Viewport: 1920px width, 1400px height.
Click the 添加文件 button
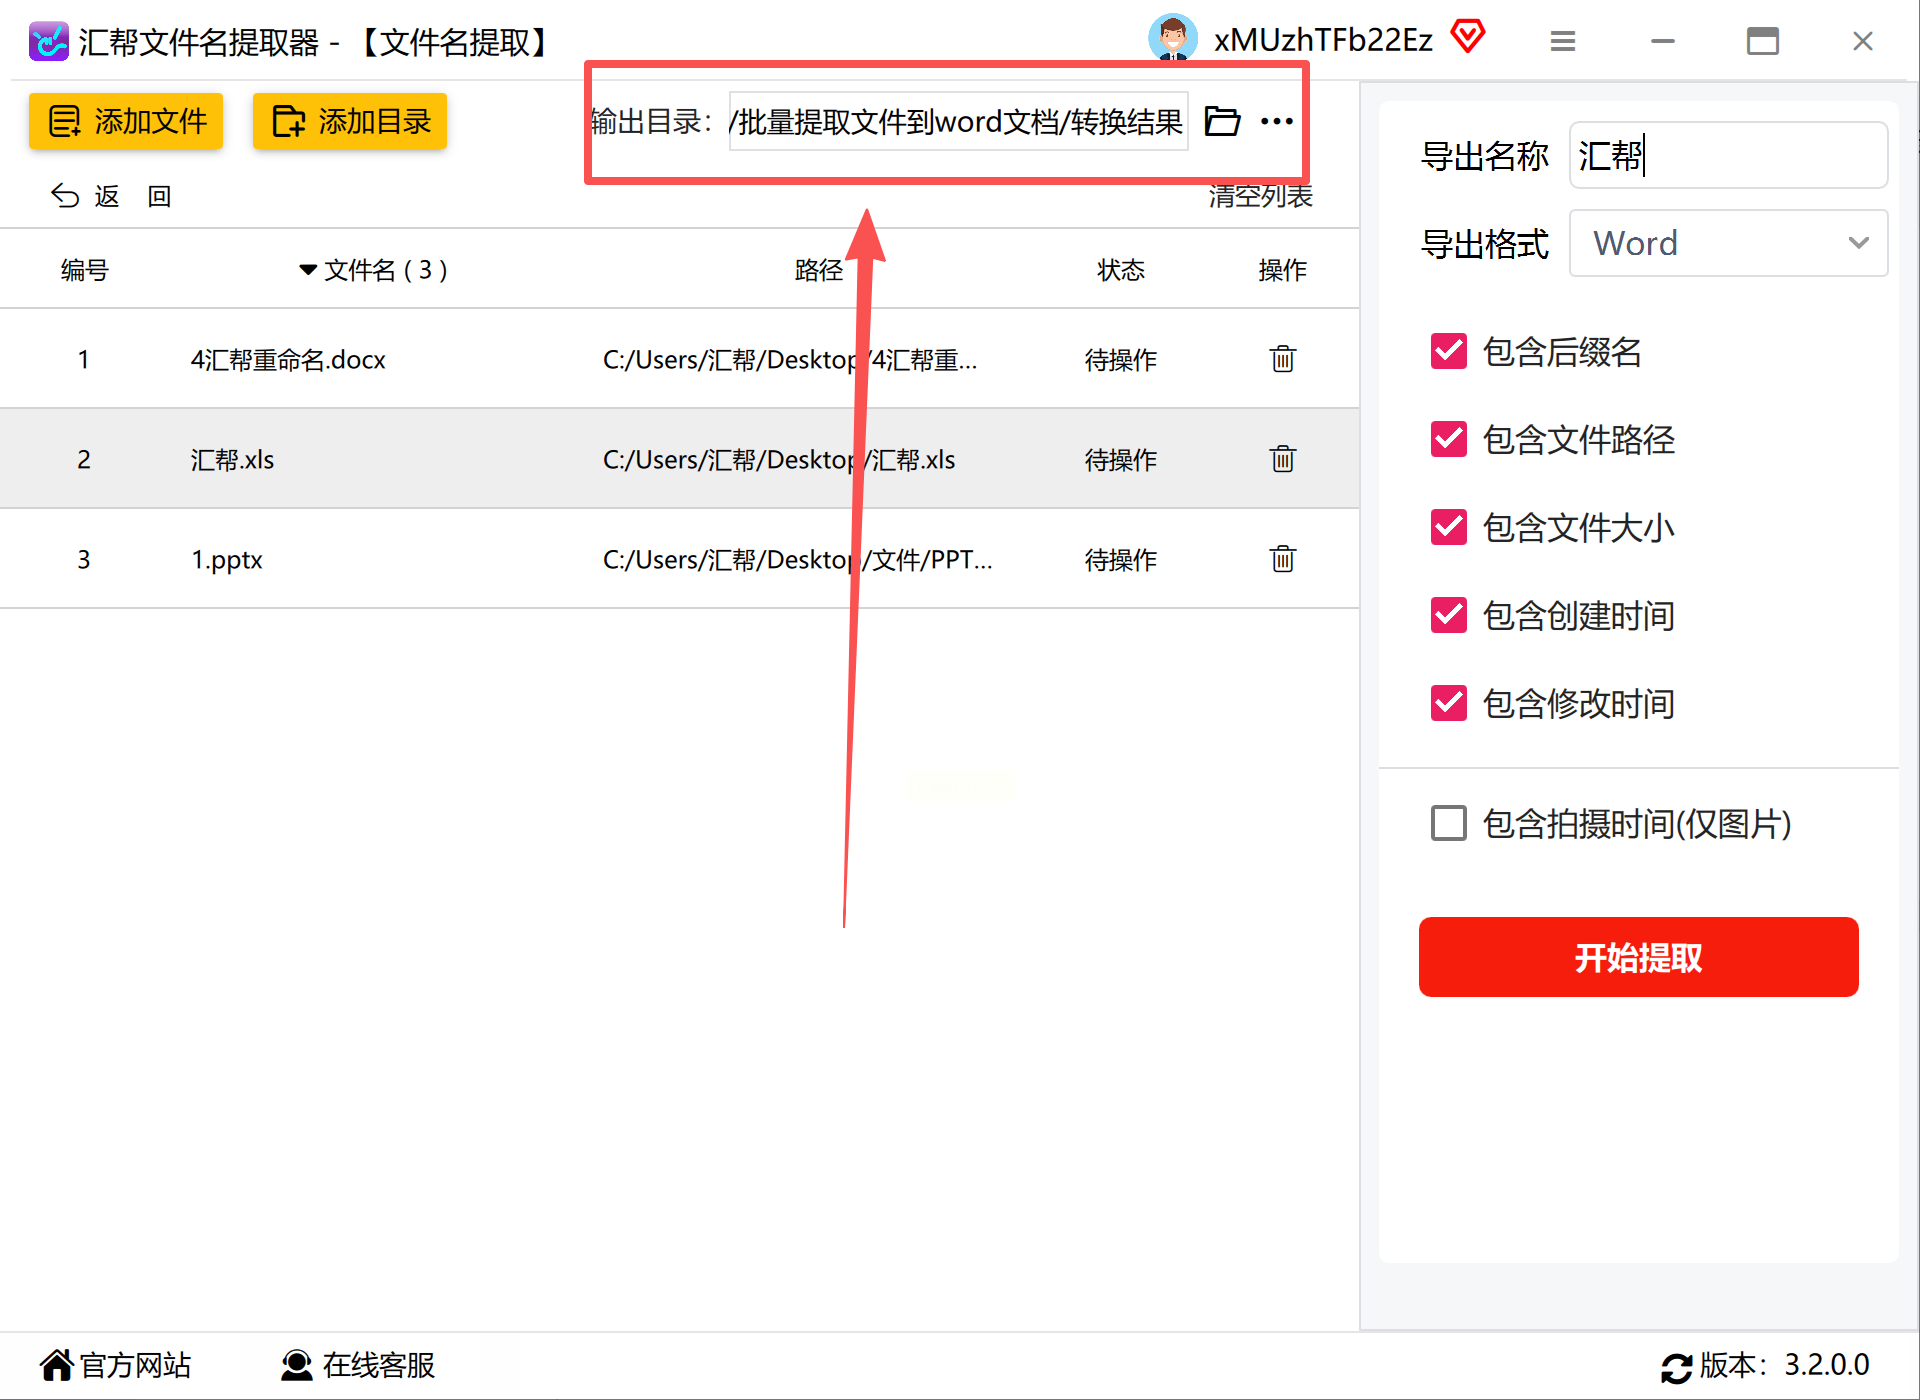click(126, 122)
